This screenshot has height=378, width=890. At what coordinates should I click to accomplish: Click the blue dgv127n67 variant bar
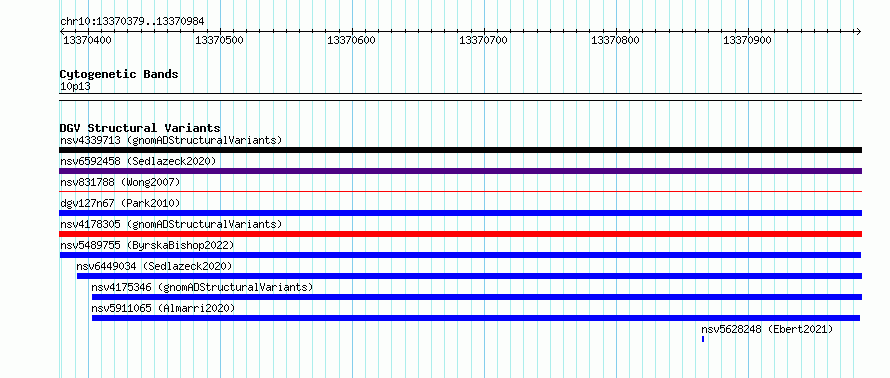[460, 213]
